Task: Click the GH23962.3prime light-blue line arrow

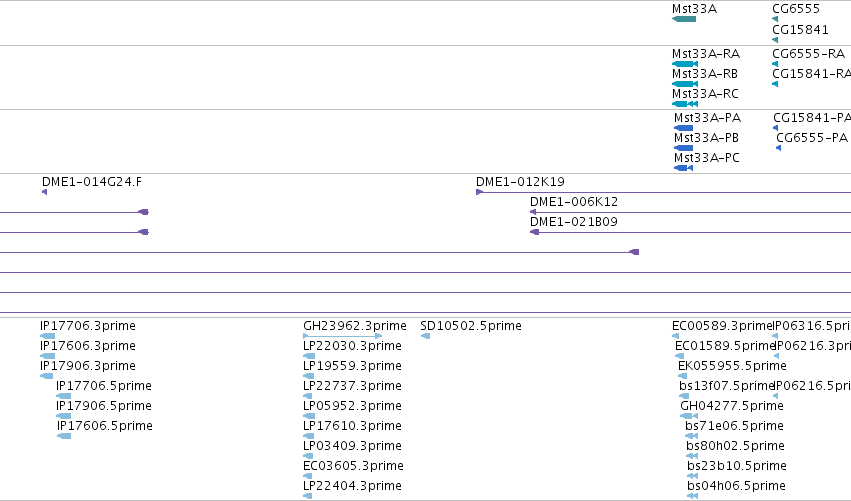Action: [x=342, y=336]
